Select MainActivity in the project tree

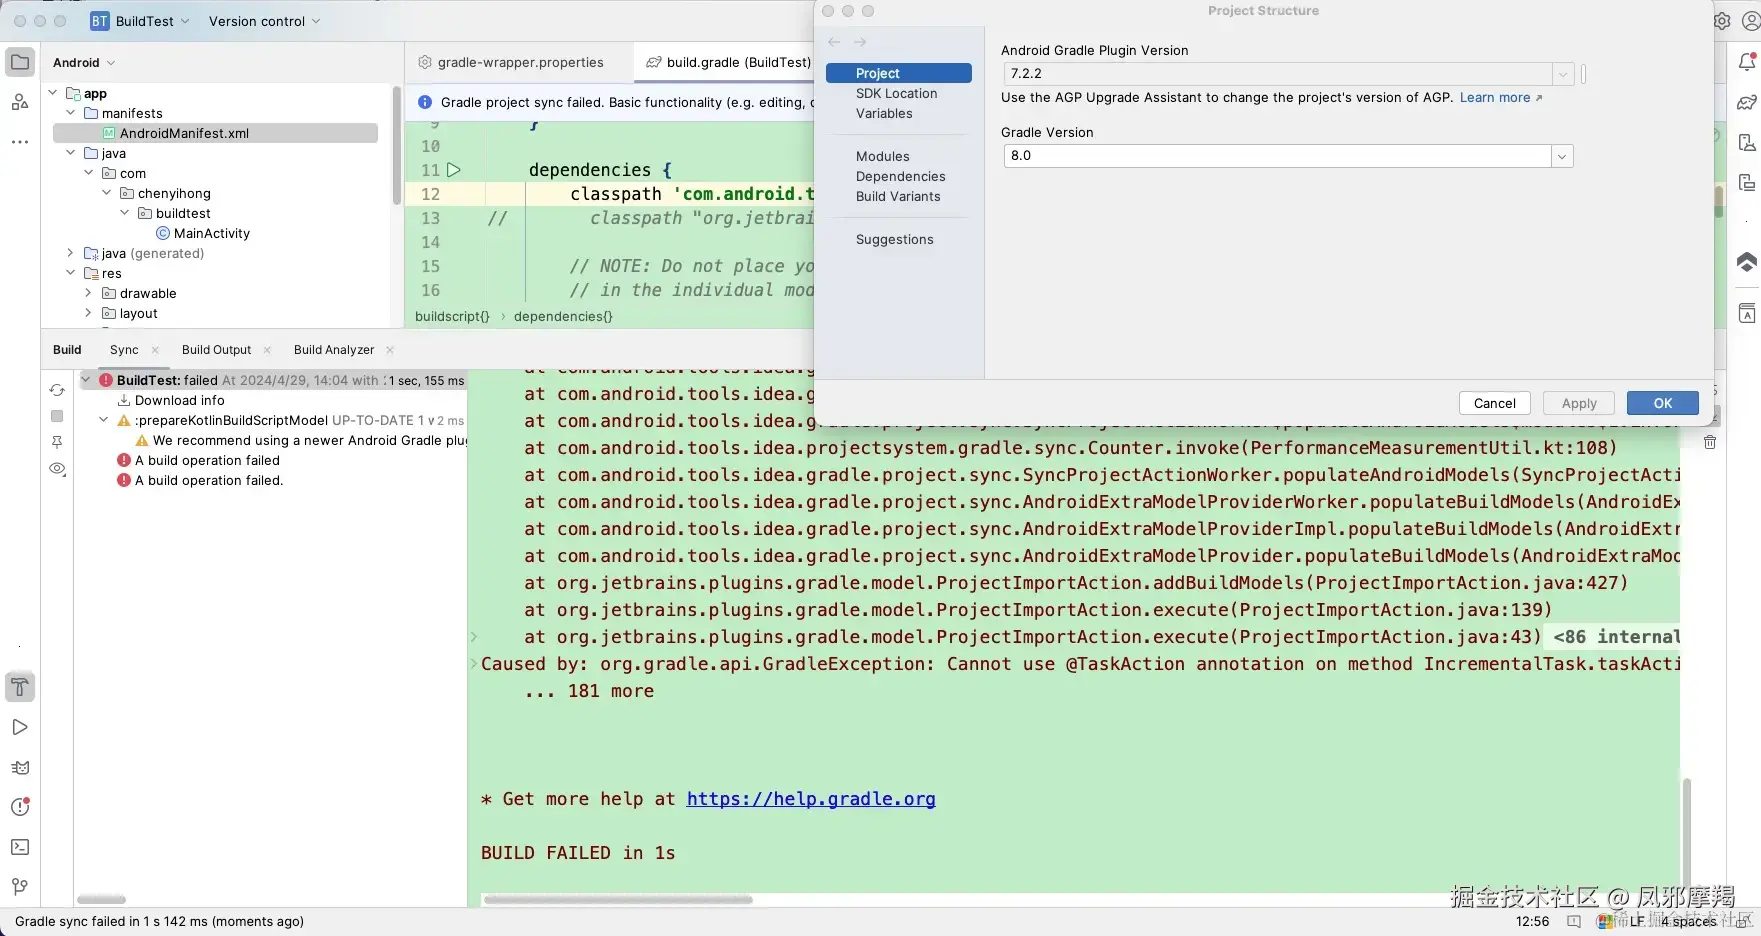pyautogui.click(x=212, y=233)
